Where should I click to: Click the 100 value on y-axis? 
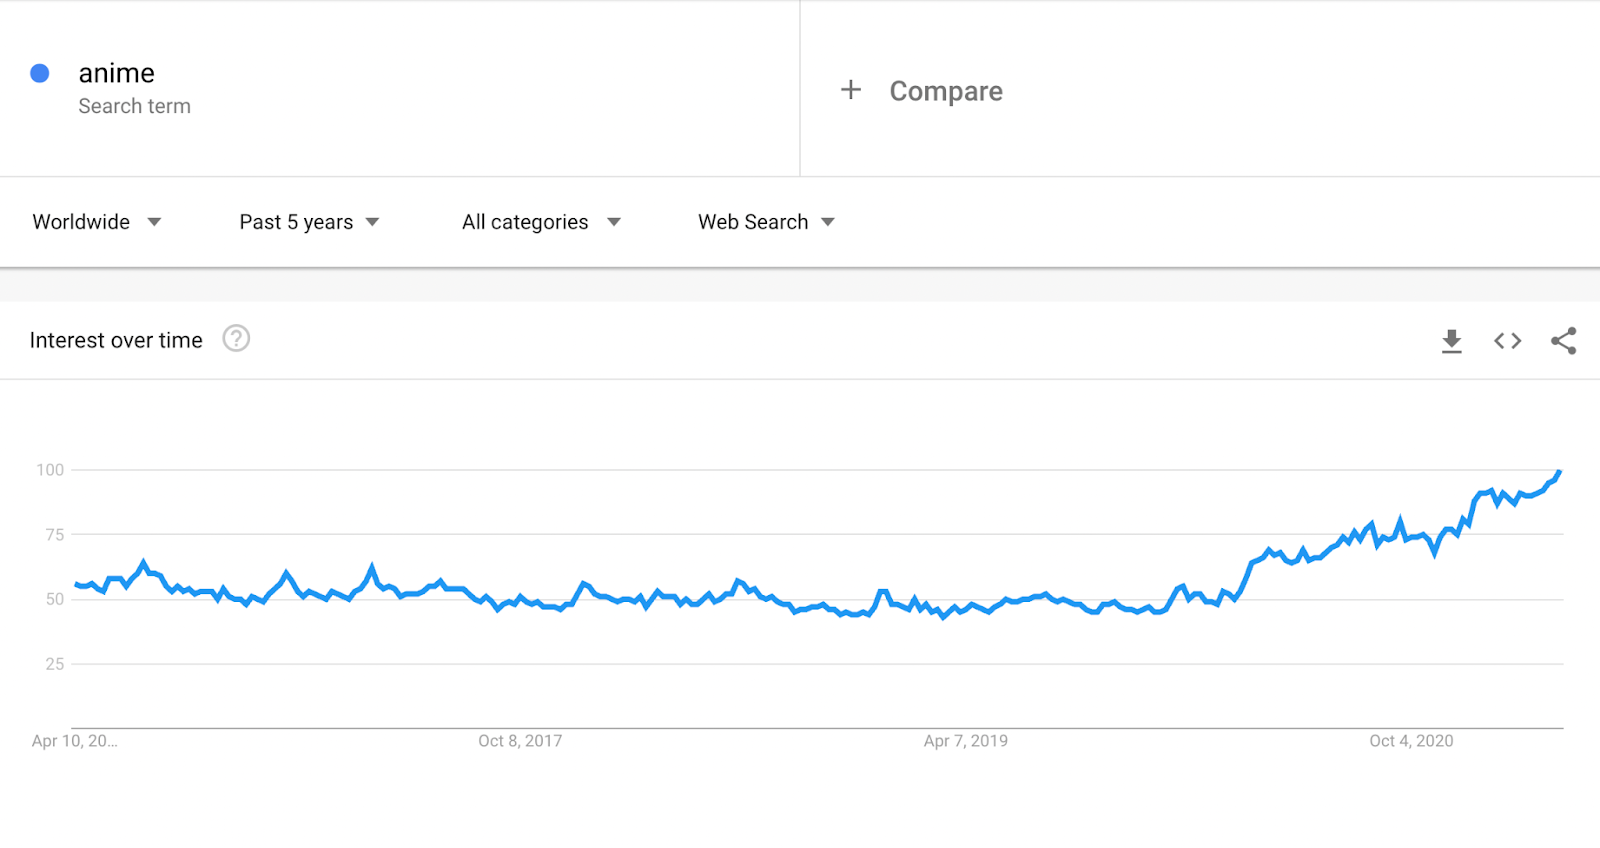click(50, 470)
